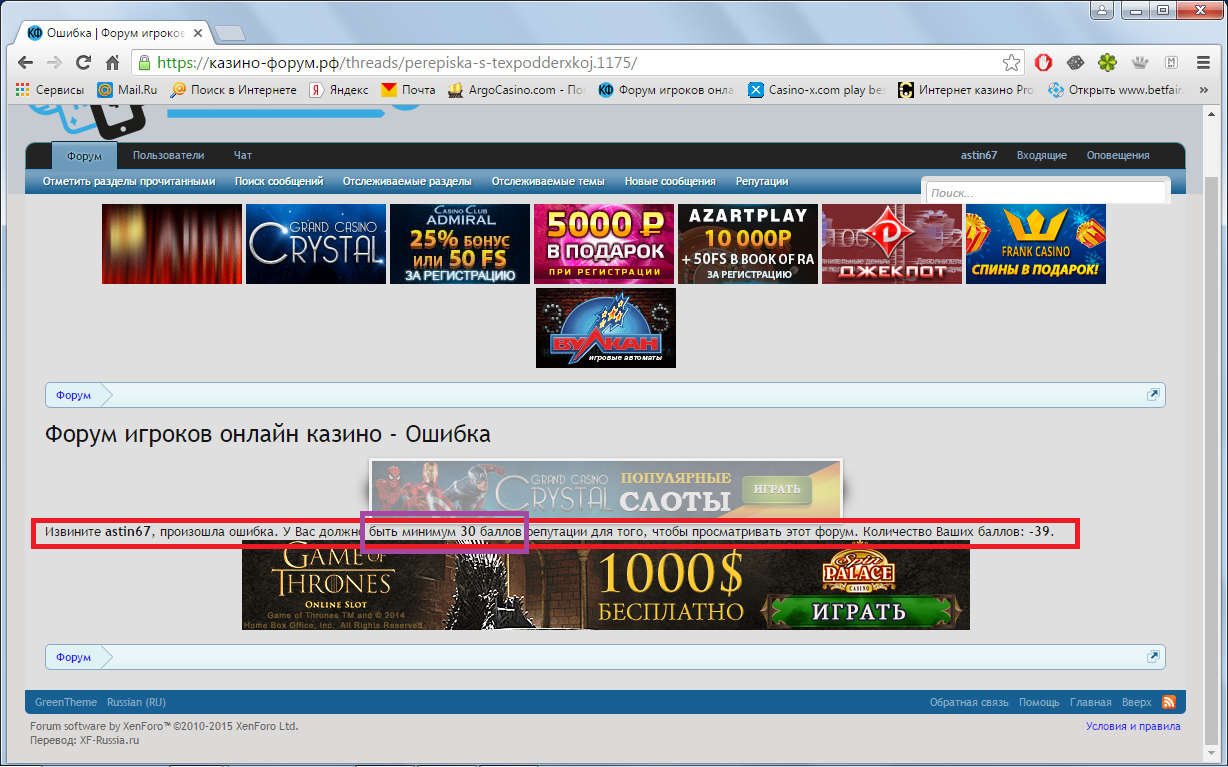1228x767 pixels.
Task: Click the address bar URL
Action: click(x=397, y=62)
